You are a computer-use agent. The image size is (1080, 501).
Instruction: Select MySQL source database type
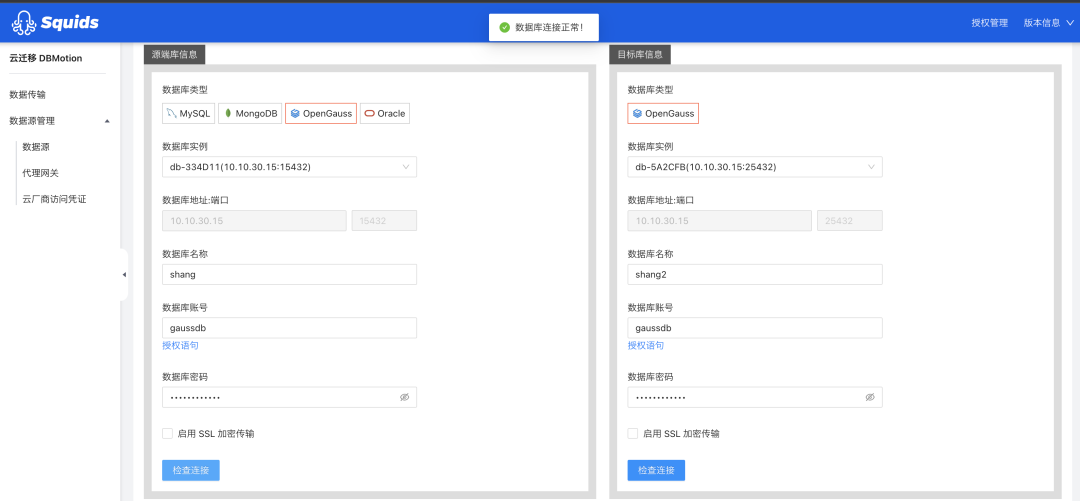point(189,114)
